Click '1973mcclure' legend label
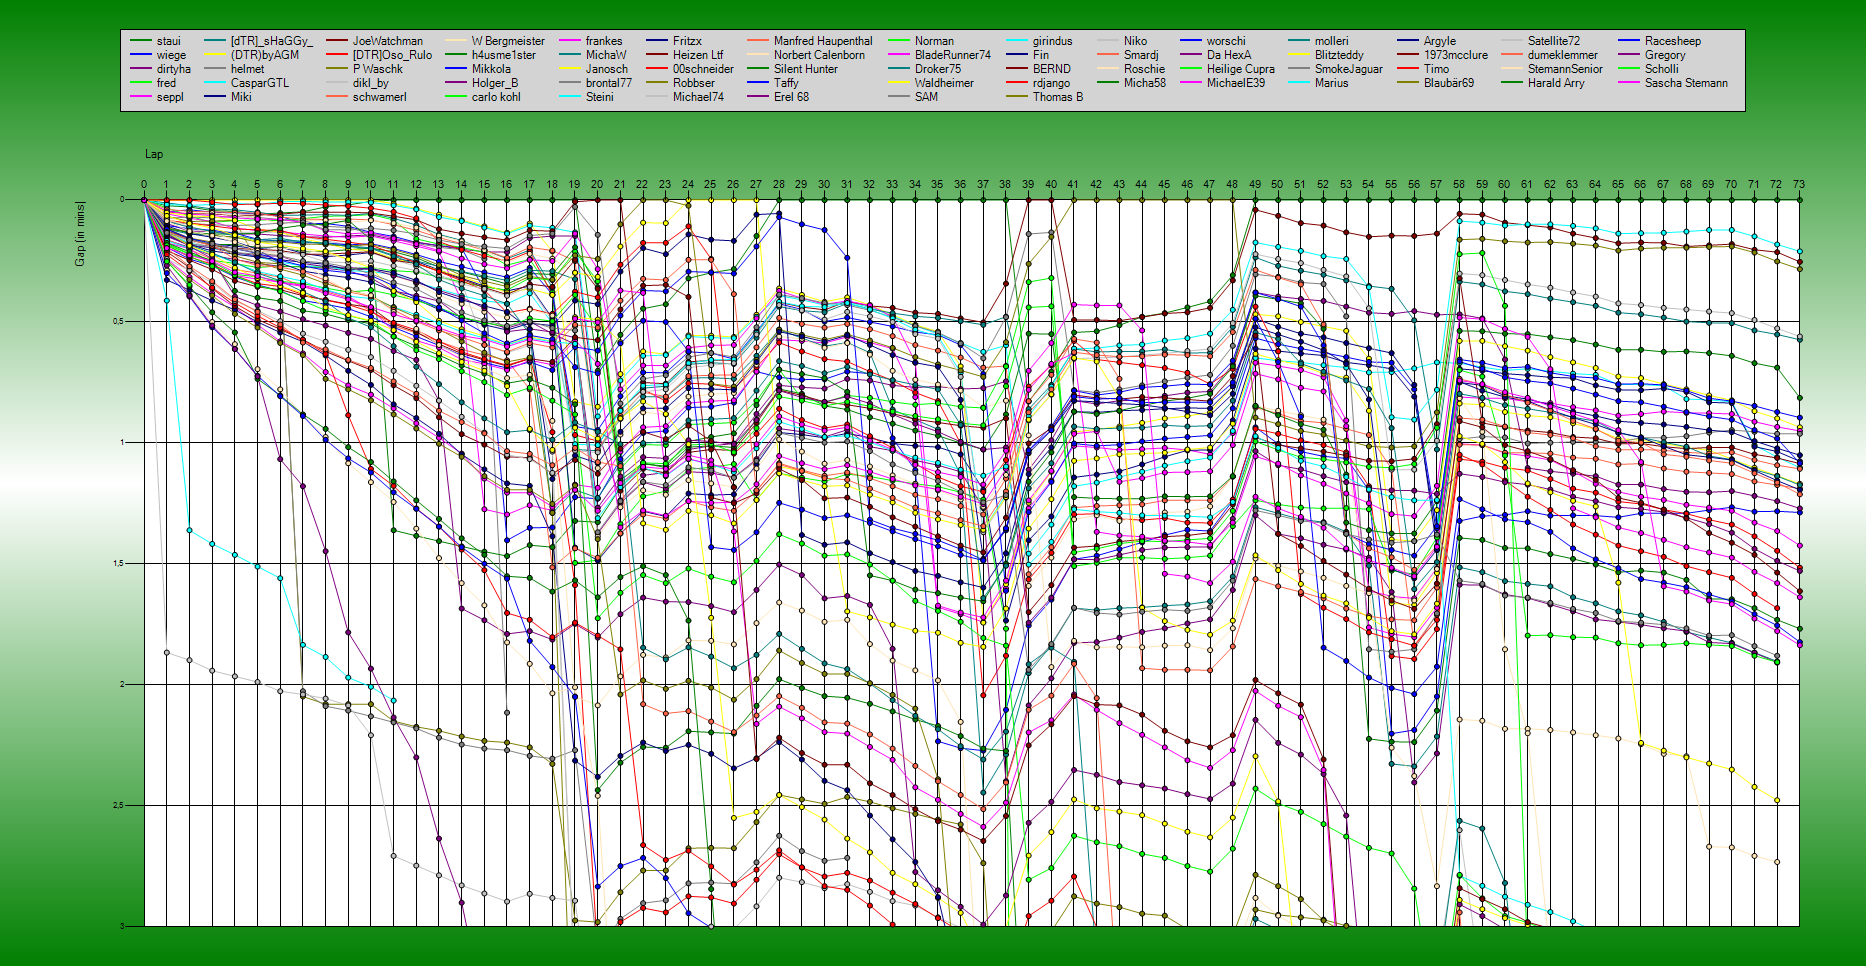This screenshot has height=966, width=1866. pyautogui.click(x=1443, y=55)
